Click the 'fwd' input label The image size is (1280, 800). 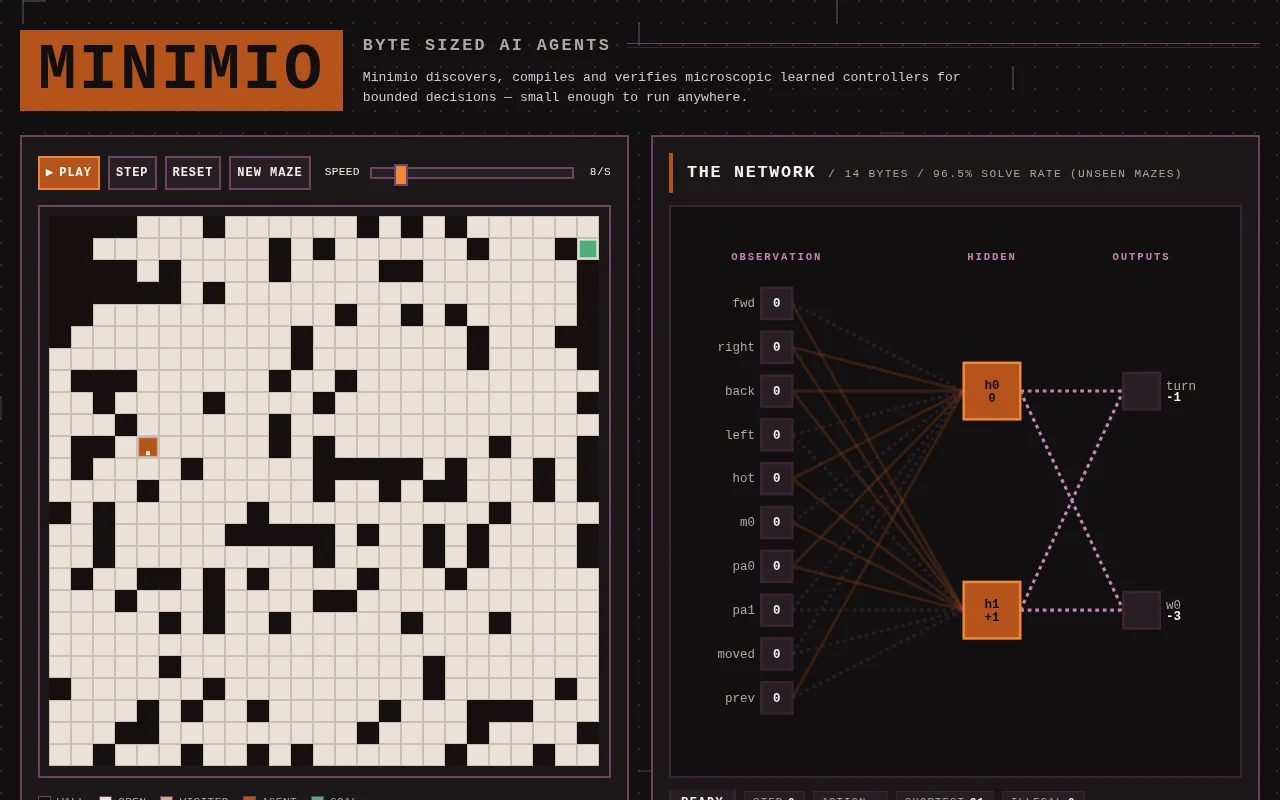(743, 303)
